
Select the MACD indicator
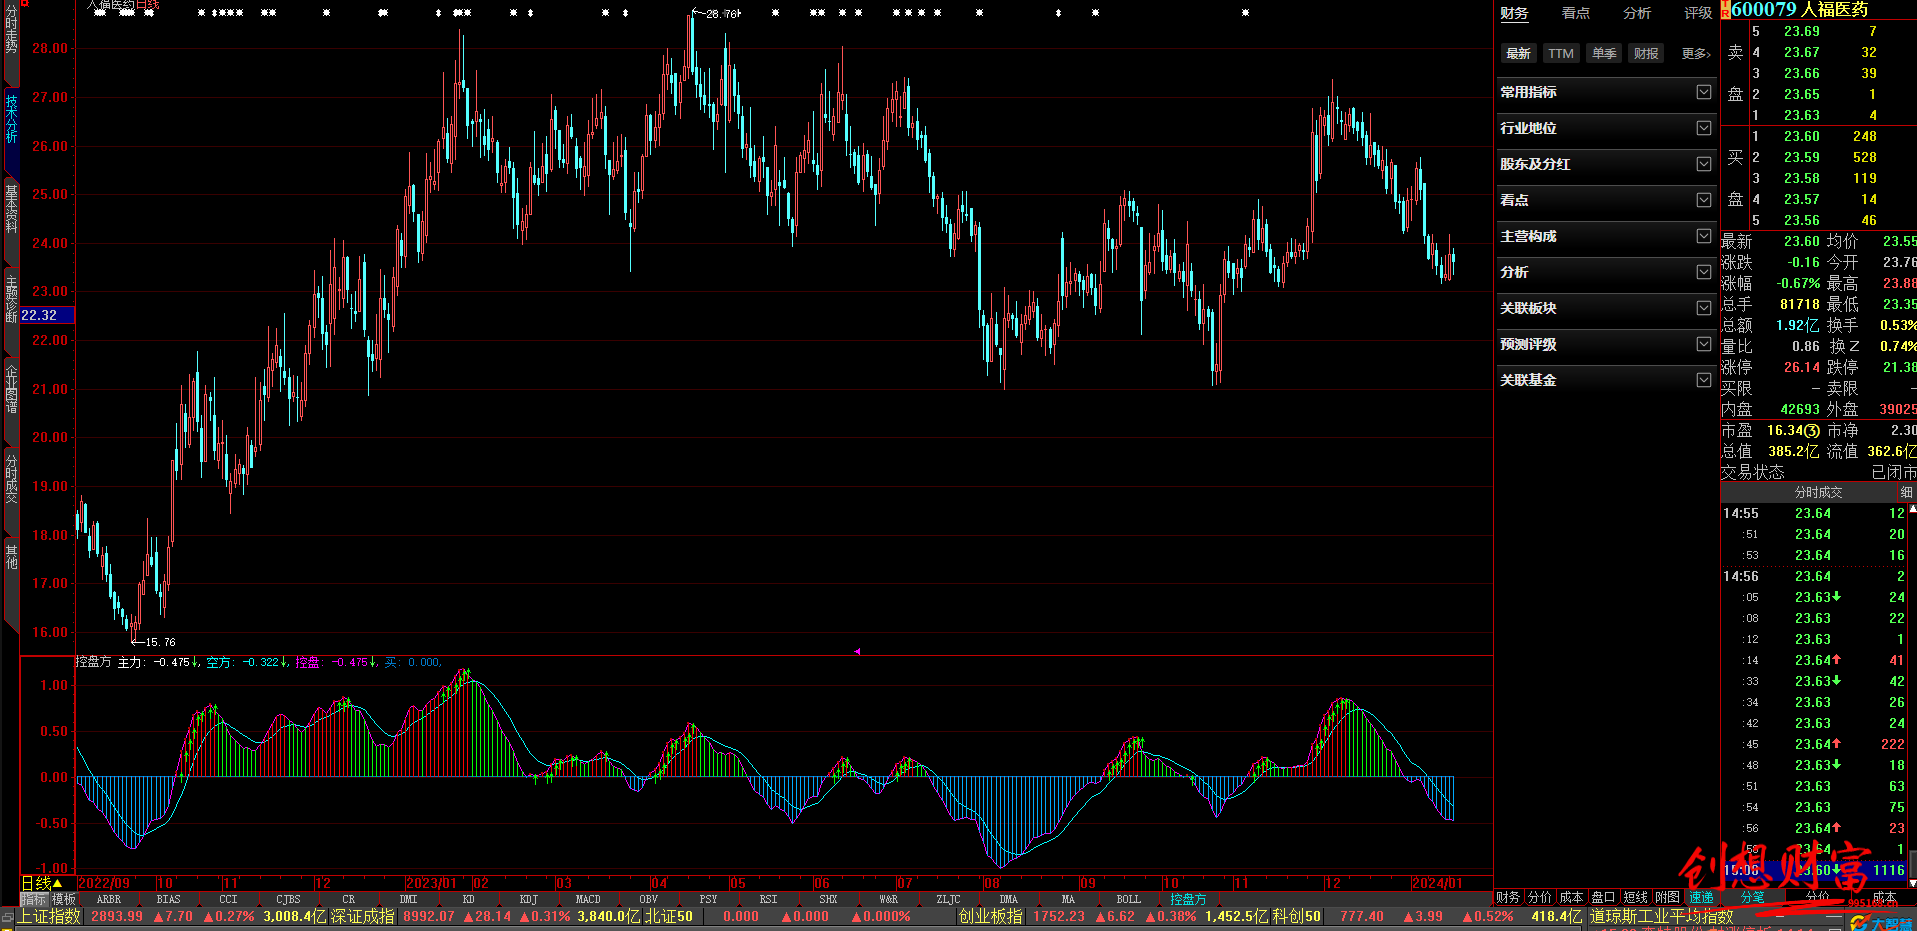(x=588, y=899)
